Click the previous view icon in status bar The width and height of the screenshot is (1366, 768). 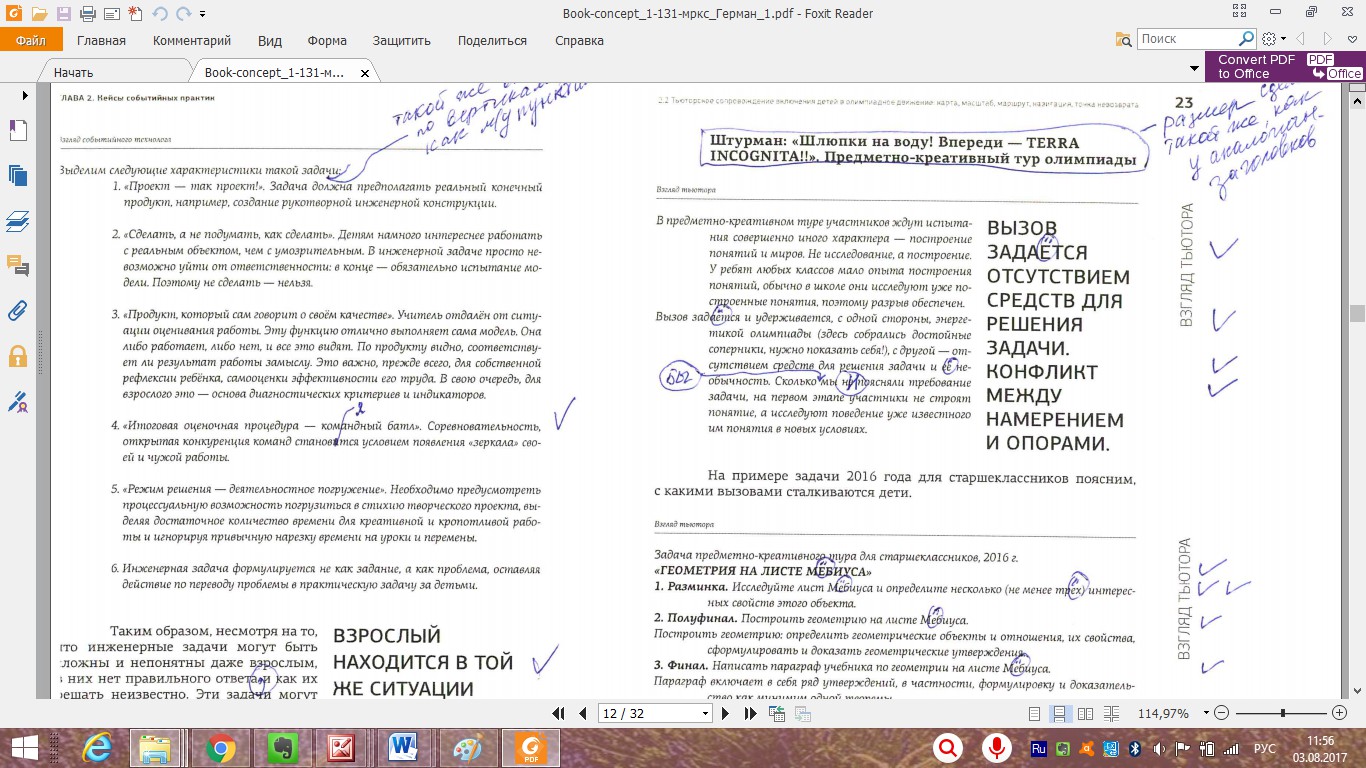tap(777, 713)
